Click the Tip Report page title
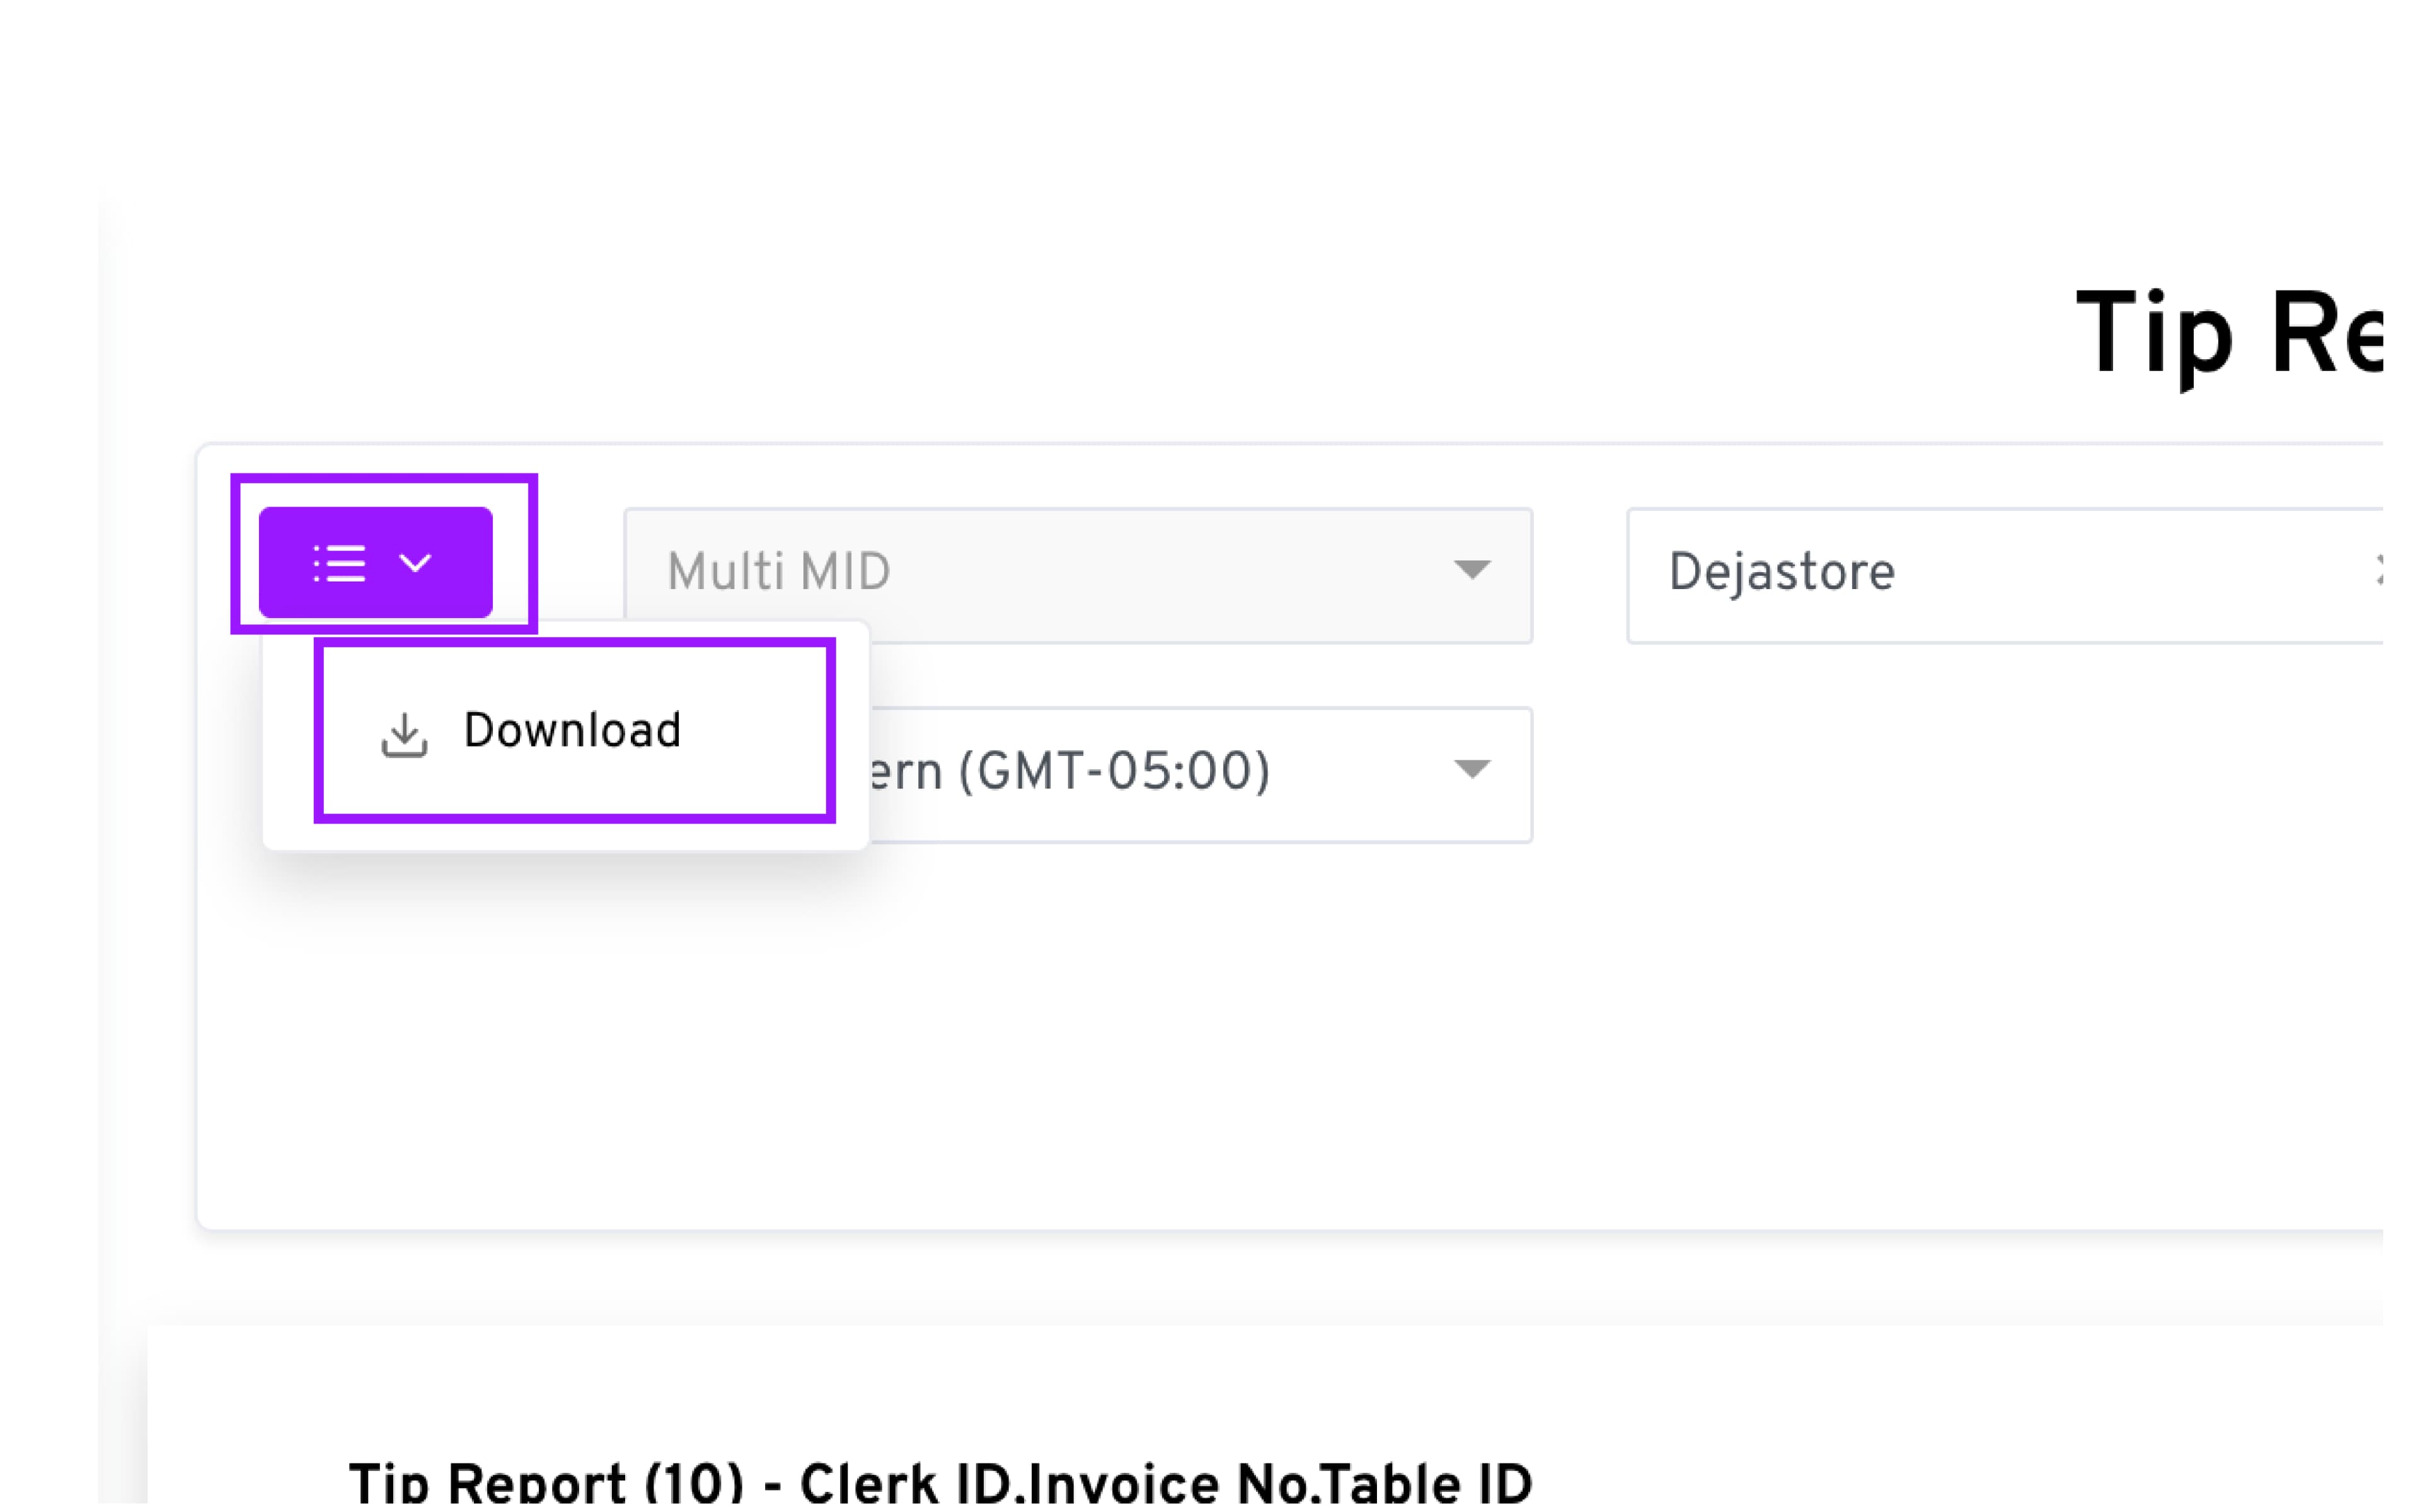The image size is (2420, 1512). click(2228, 333)
